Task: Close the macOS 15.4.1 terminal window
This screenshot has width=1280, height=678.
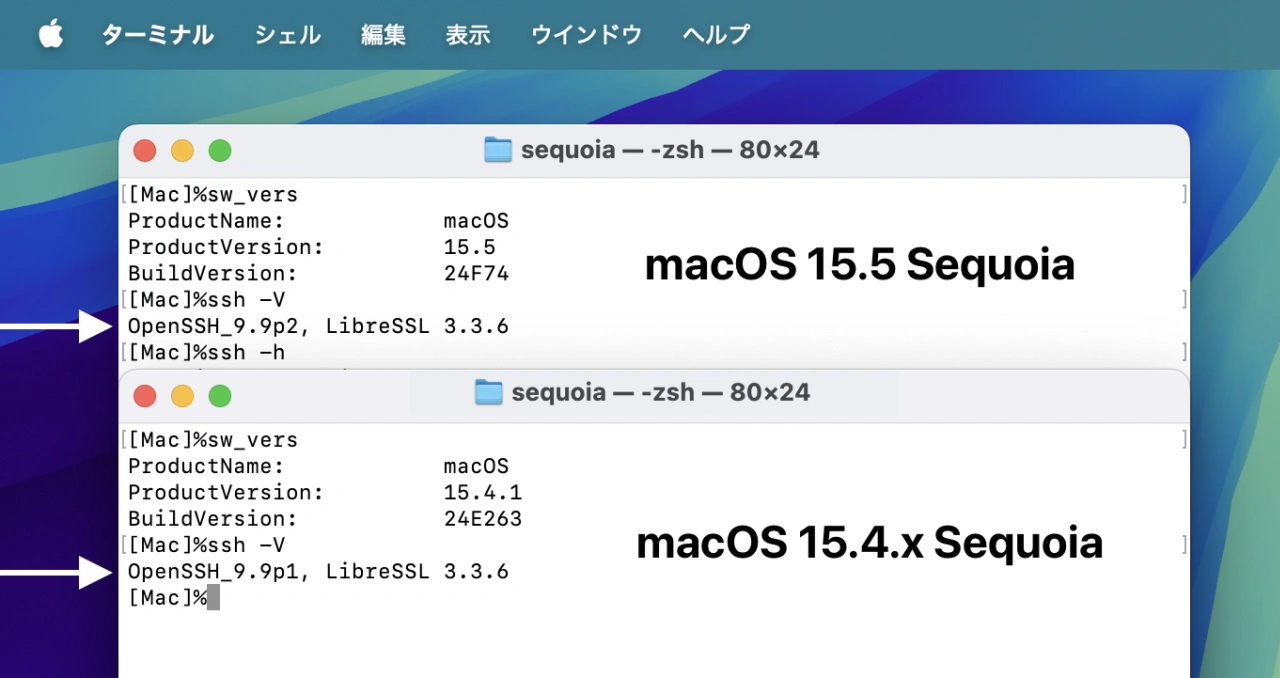Action: tap(145, 396)
